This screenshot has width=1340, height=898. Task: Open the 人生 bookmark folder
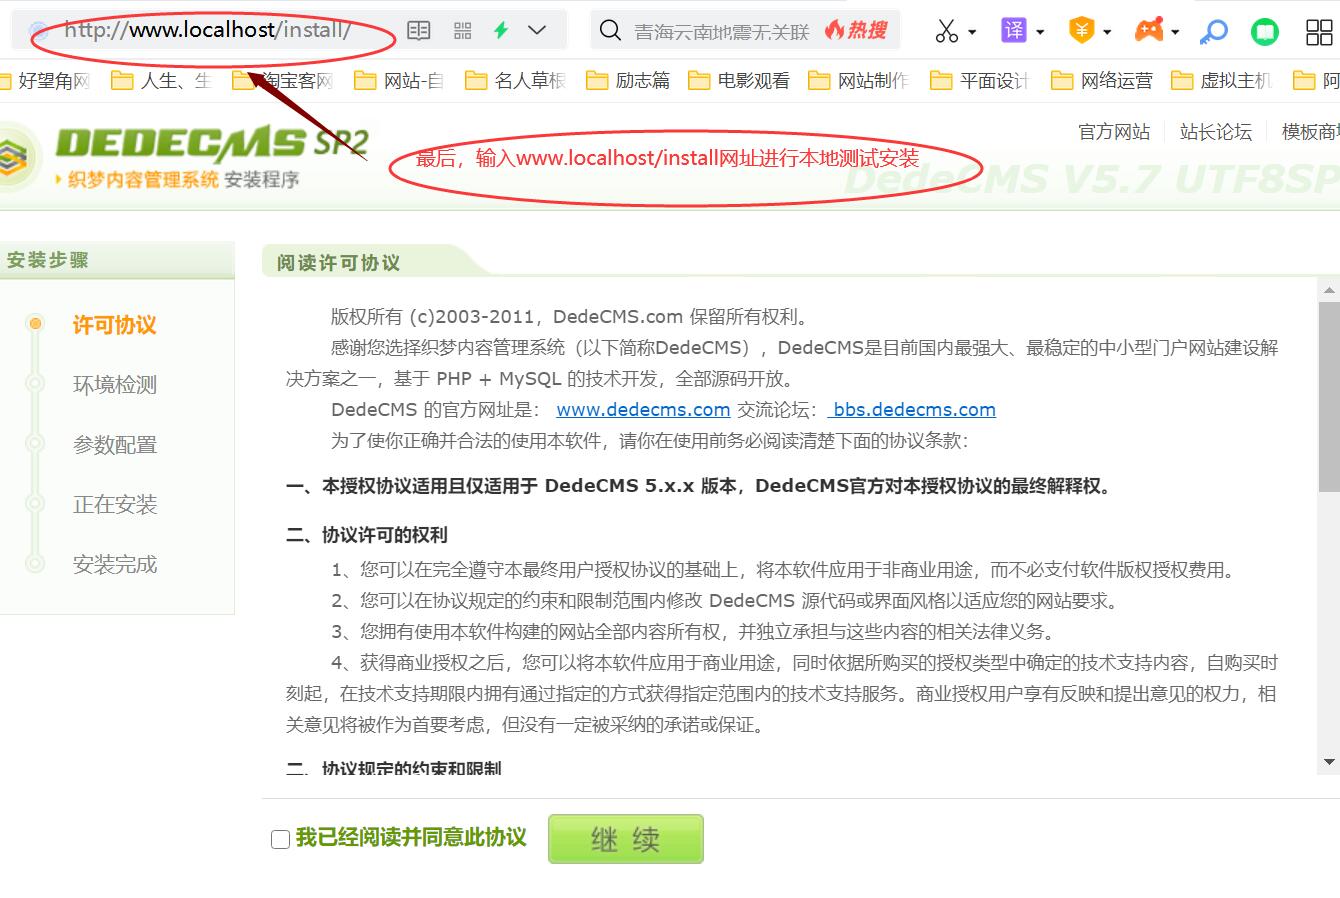click(x=162, y=80)
